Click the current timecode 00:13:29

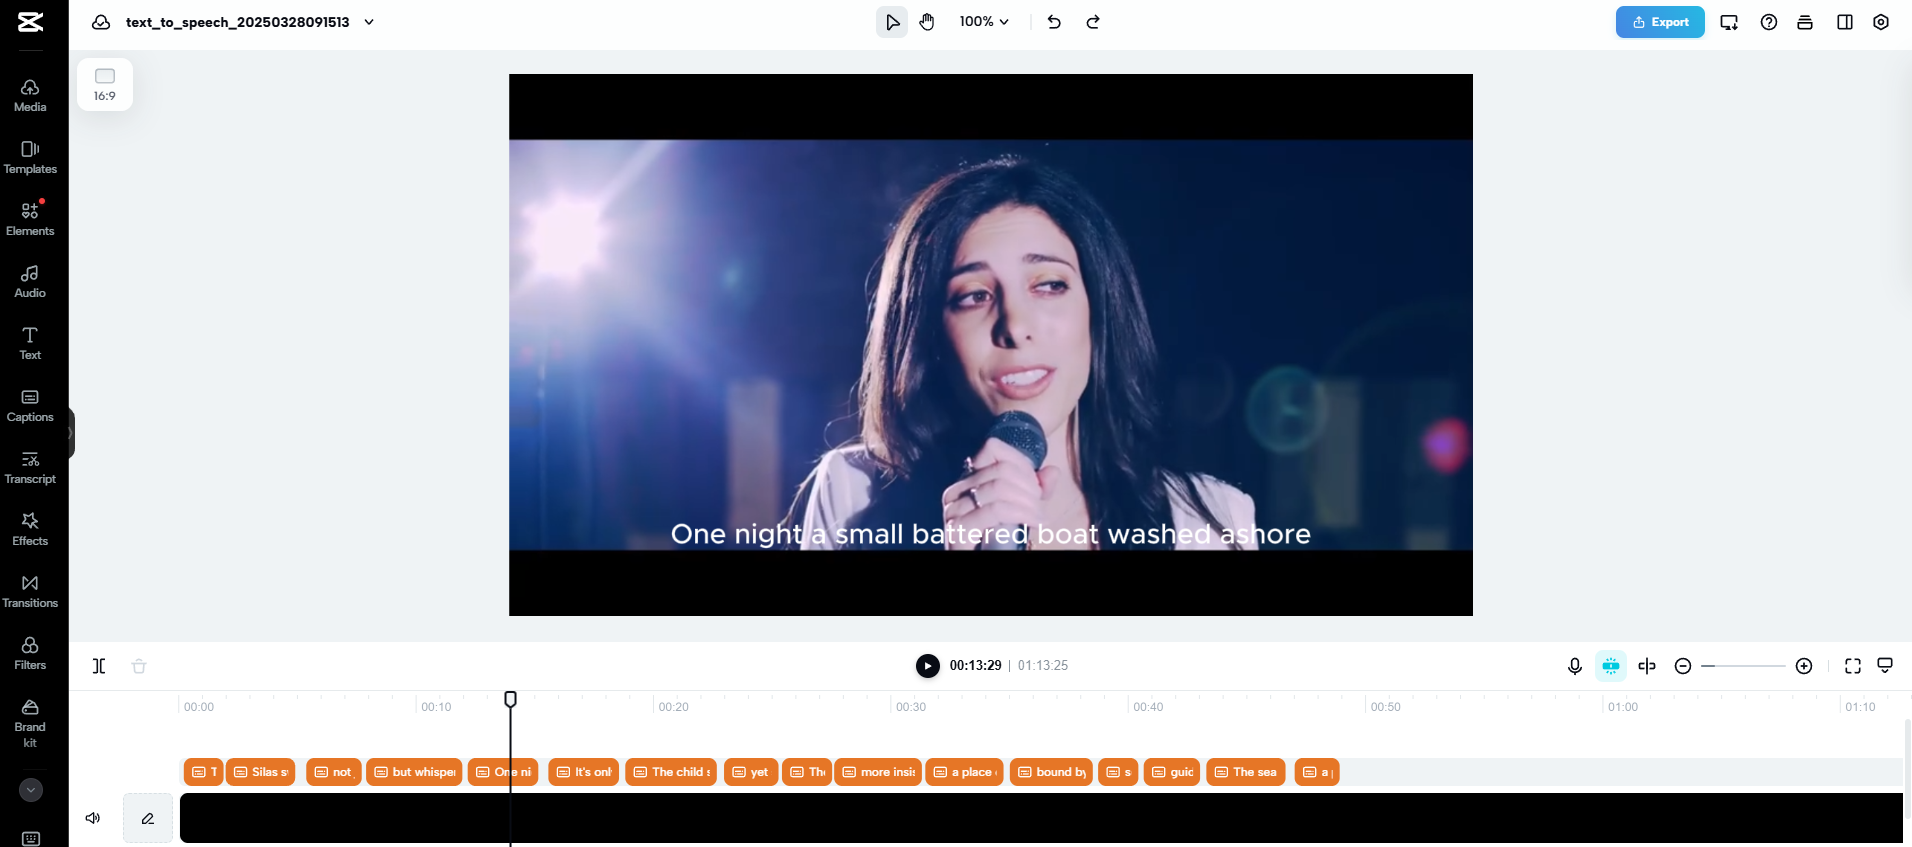(x=975, y=666)
